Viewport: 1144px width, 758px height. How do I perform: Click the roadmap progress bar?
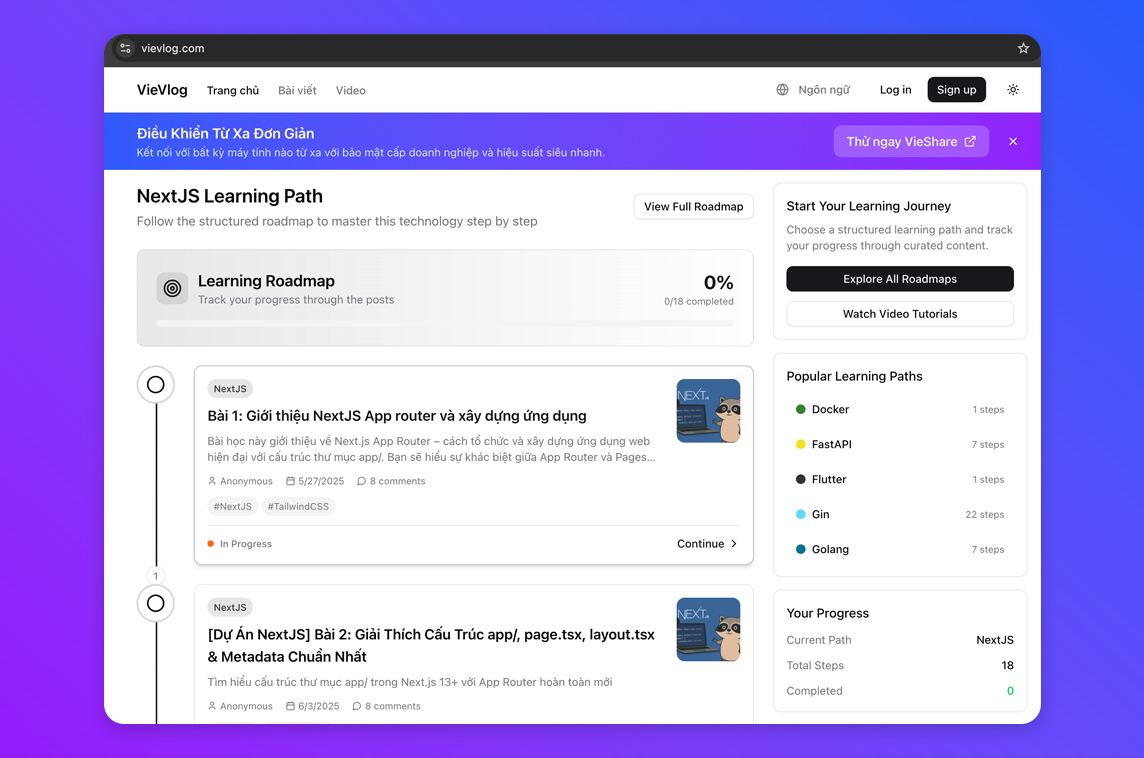click(x=445, y=323)
